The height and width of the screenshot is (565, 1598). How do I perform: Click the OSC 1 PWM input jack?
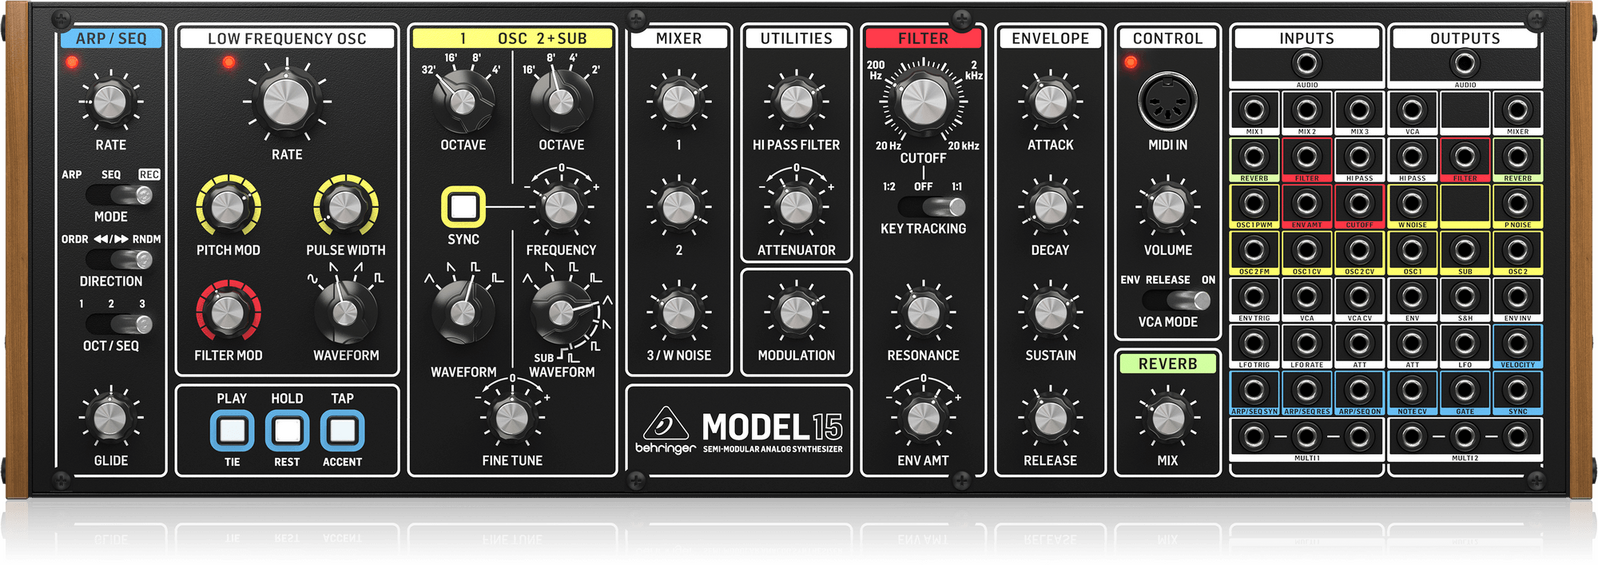1254,203
